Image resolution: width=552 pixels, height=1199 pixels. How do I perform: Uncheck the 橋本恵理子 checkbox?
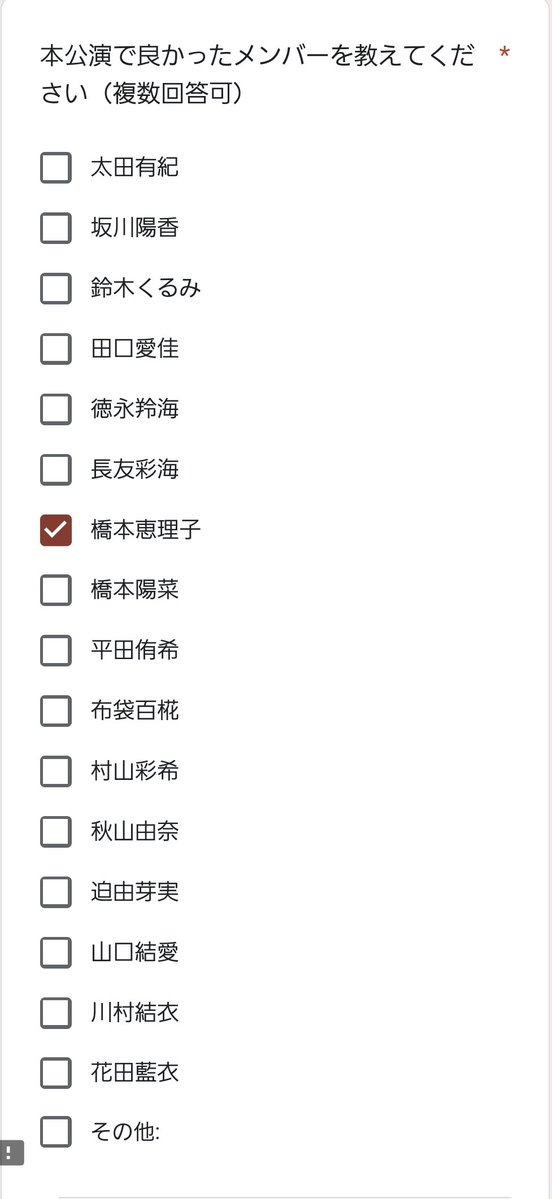(x=56, y=530)
